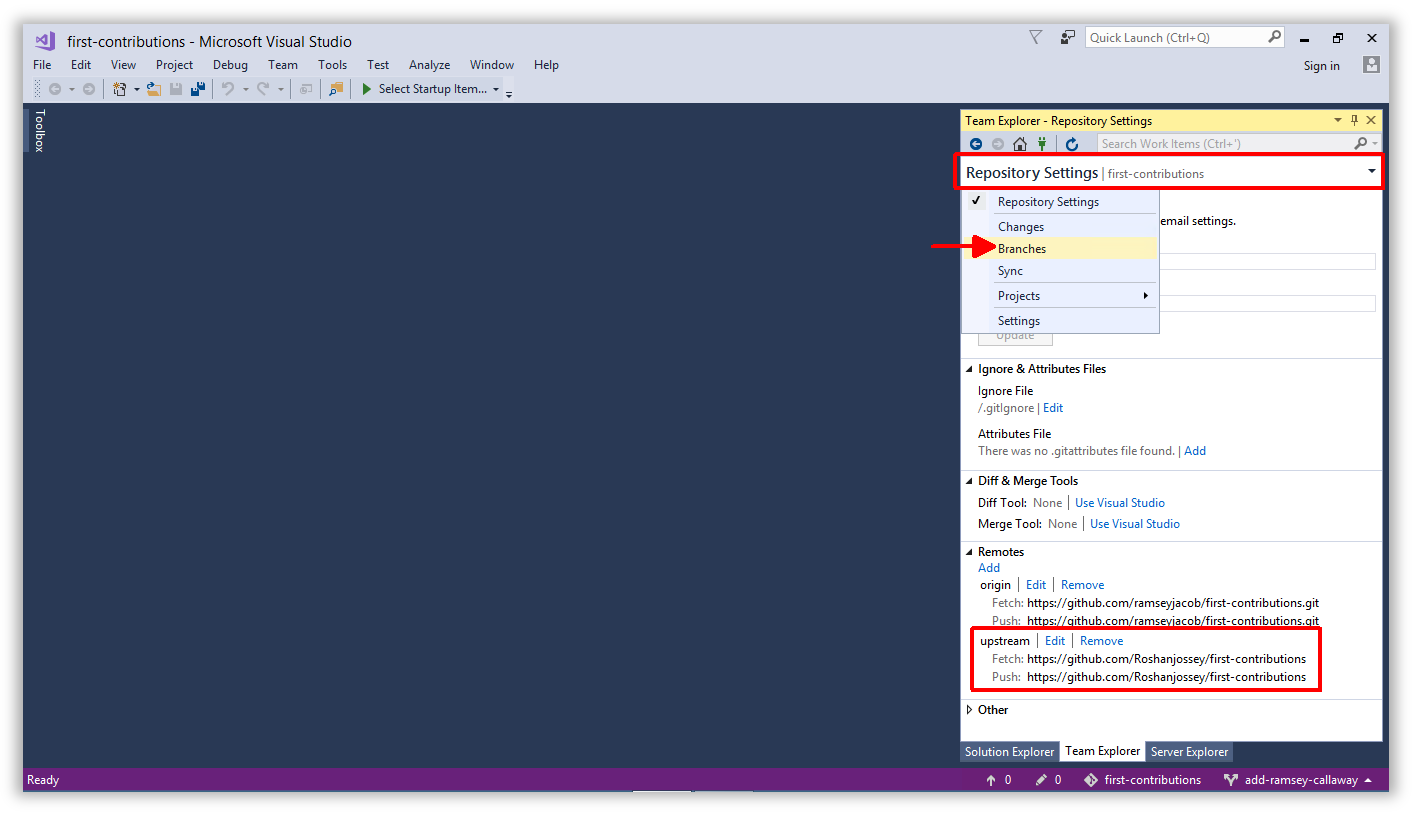
Task: Open the notifications flag icon
Action: [1036, 38]
